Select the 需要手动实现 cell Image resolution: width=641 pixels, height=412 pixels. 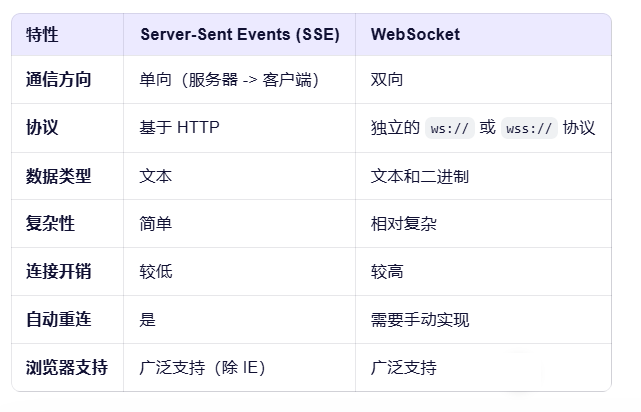pyautogui.click(x=420, y=320)
